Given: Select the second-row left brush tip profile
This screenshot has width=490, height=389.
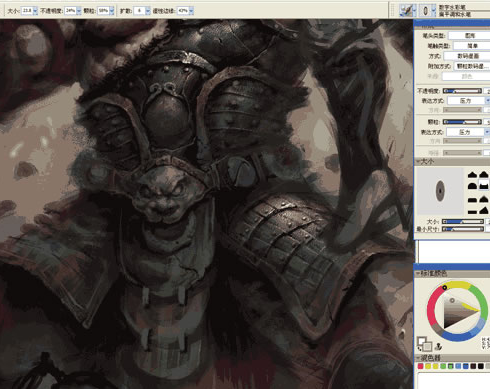Looking at the screenshot, I should pos(472,186).
